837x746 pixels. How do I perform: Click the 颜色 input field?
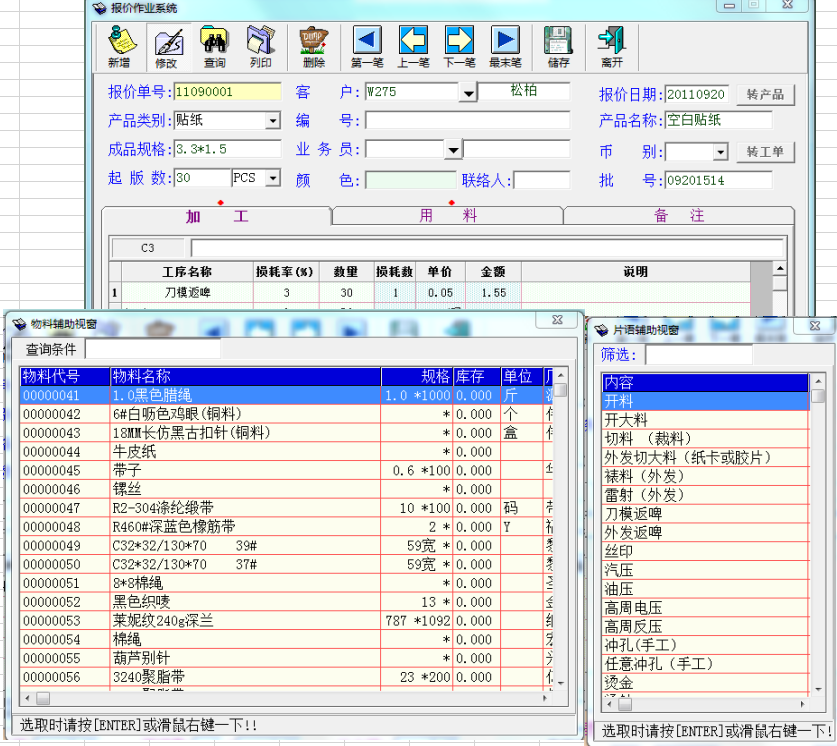tap(410, 180)
